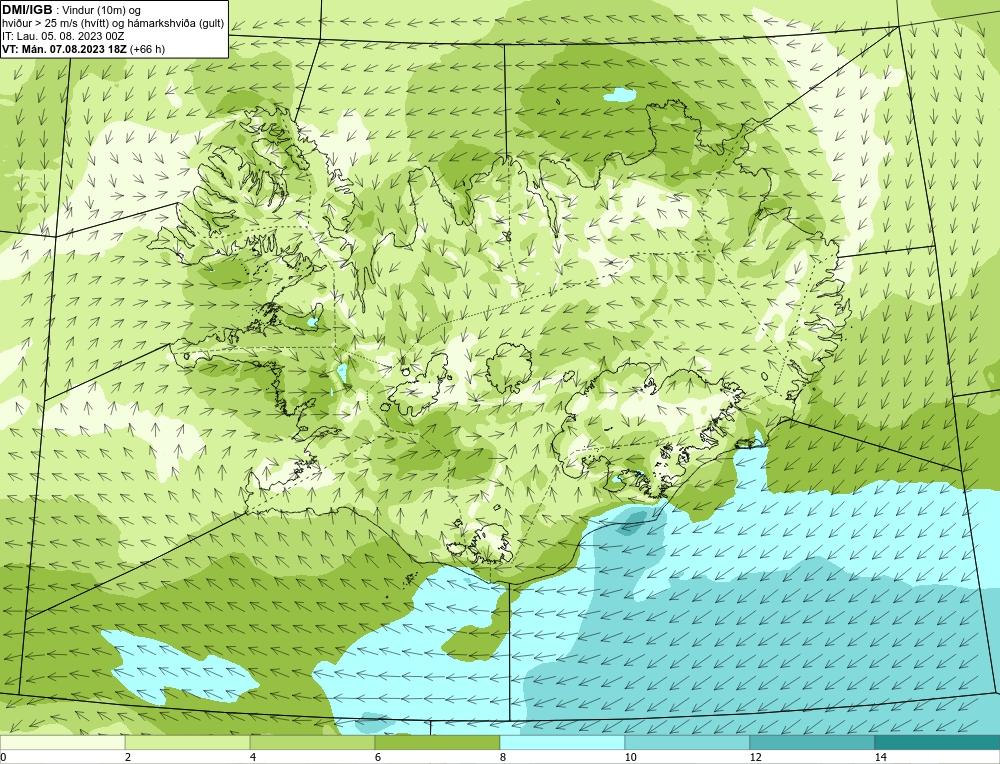Click the legend swatch above 14 m/s
The height and width of the screenshot is (764, 1000).
point(937,742)
